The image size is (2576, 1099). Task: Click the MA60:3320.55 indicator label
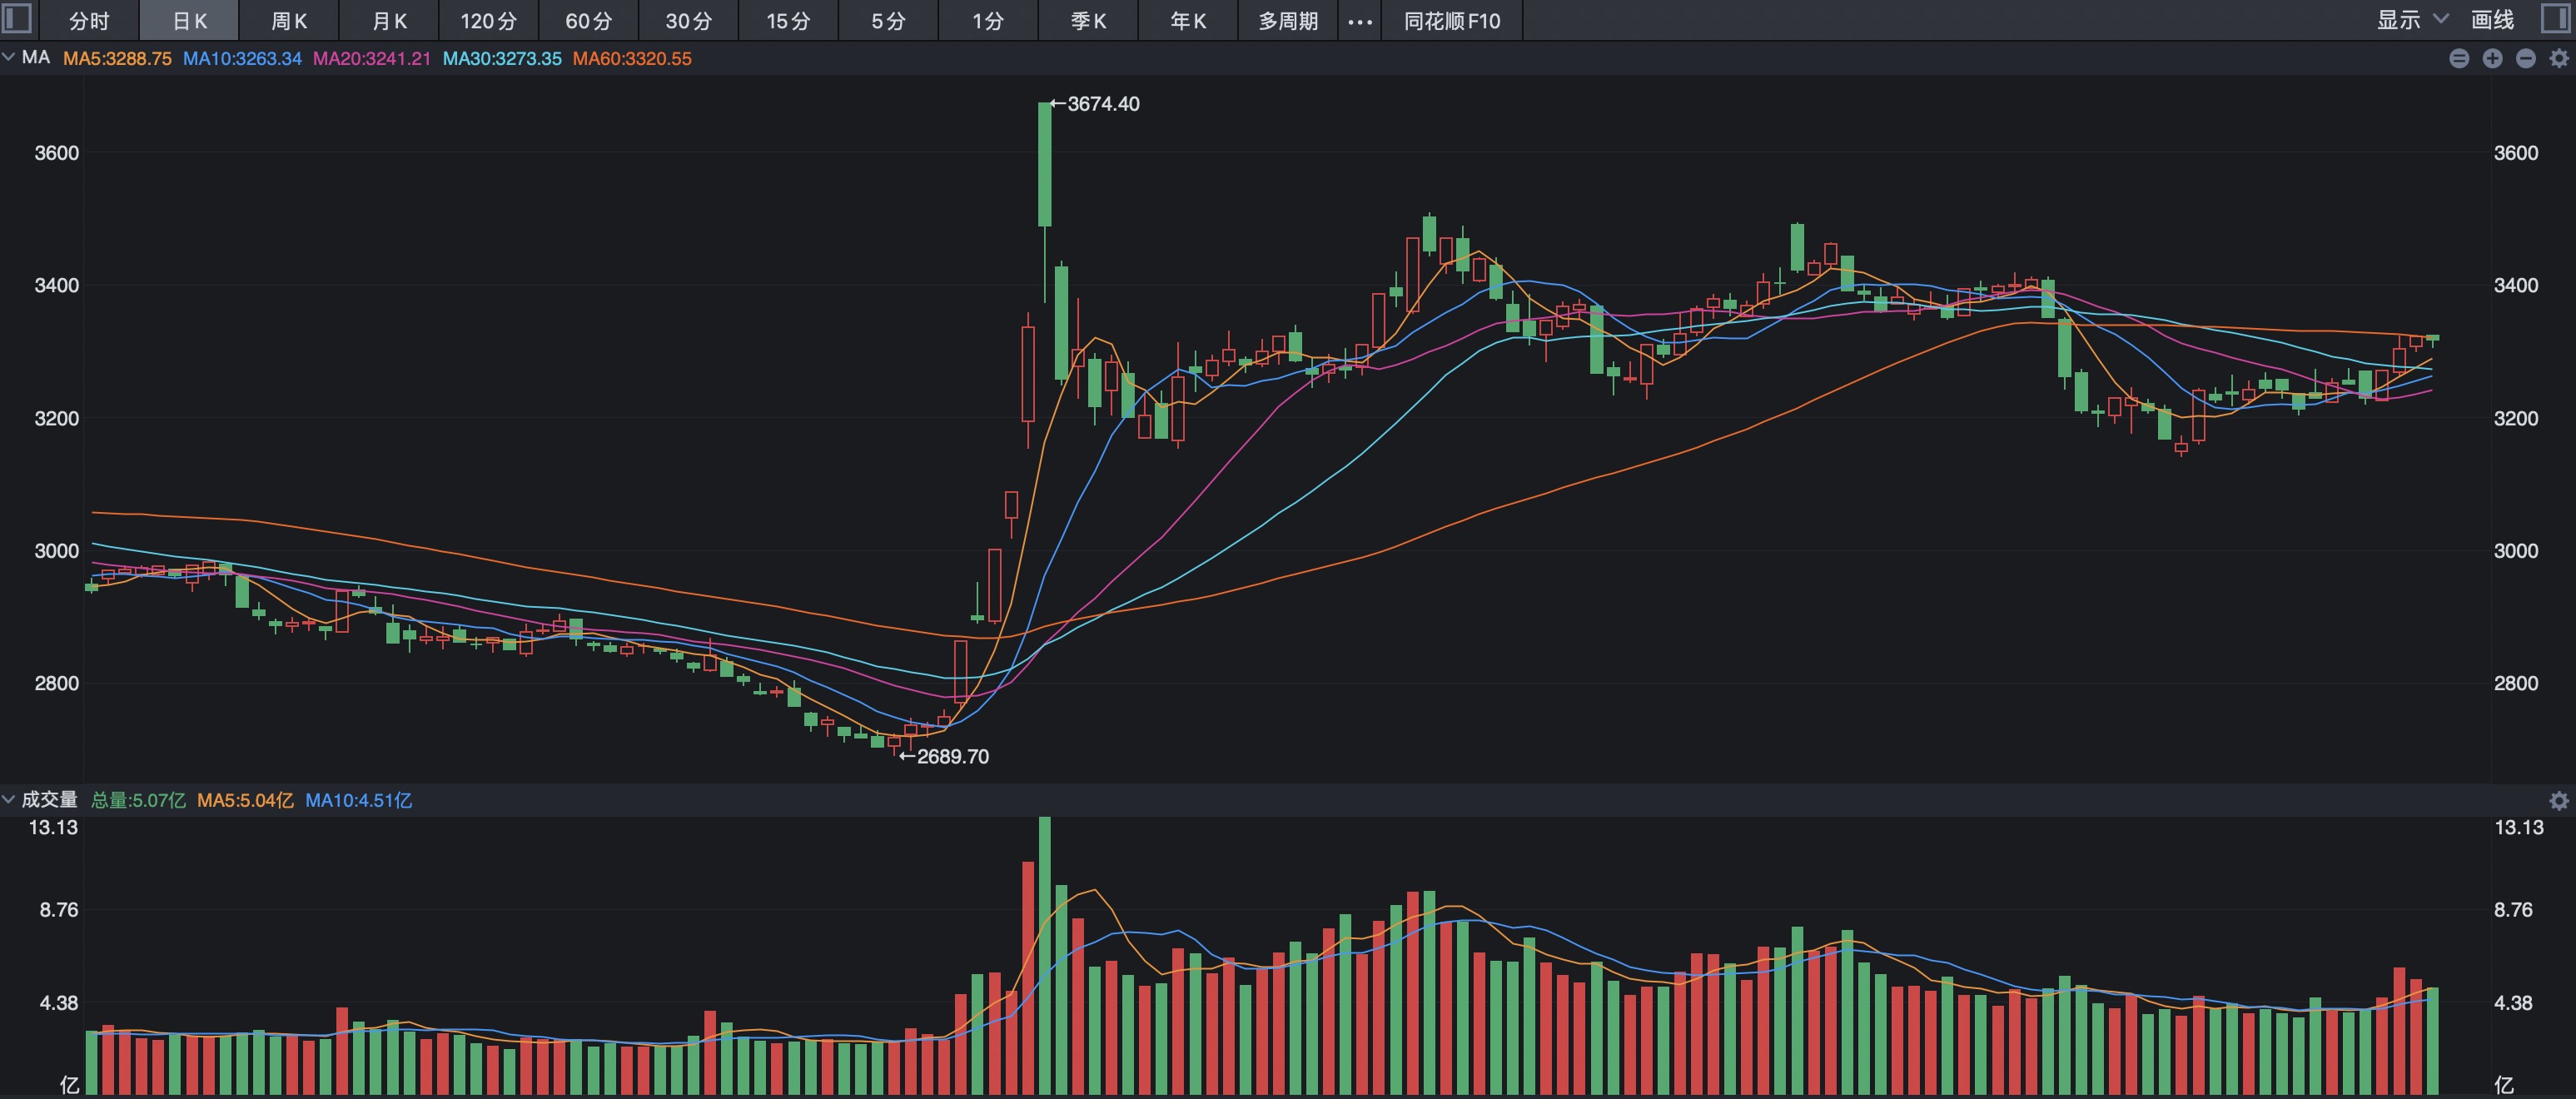(631, 59)
